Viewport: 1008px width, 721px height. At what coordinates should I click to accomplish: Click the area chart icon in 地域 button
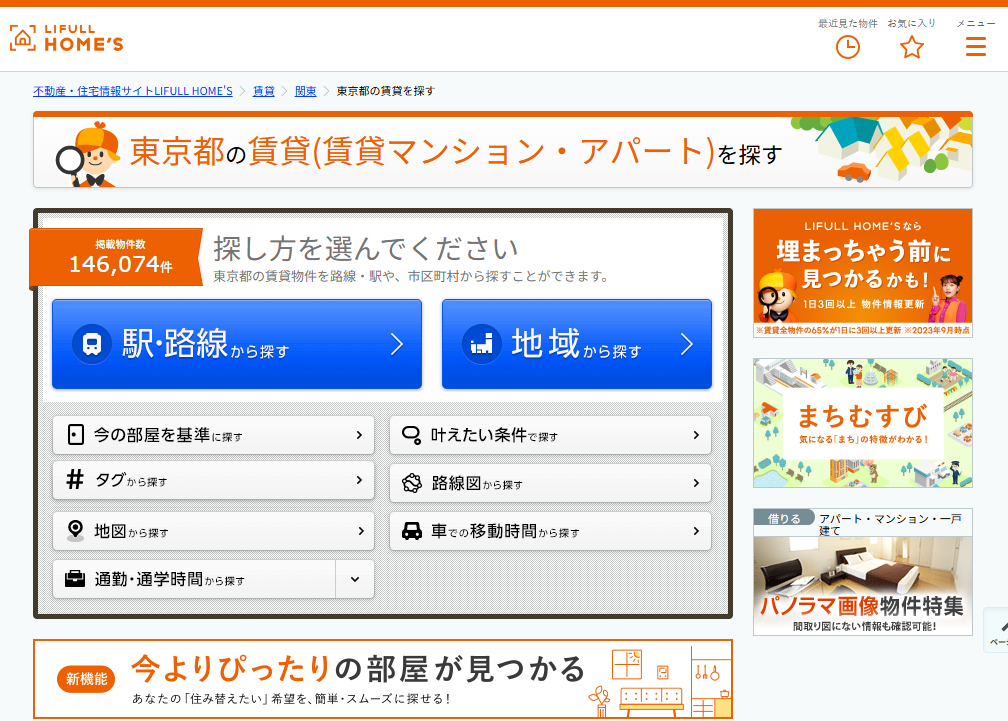(482, 344)
